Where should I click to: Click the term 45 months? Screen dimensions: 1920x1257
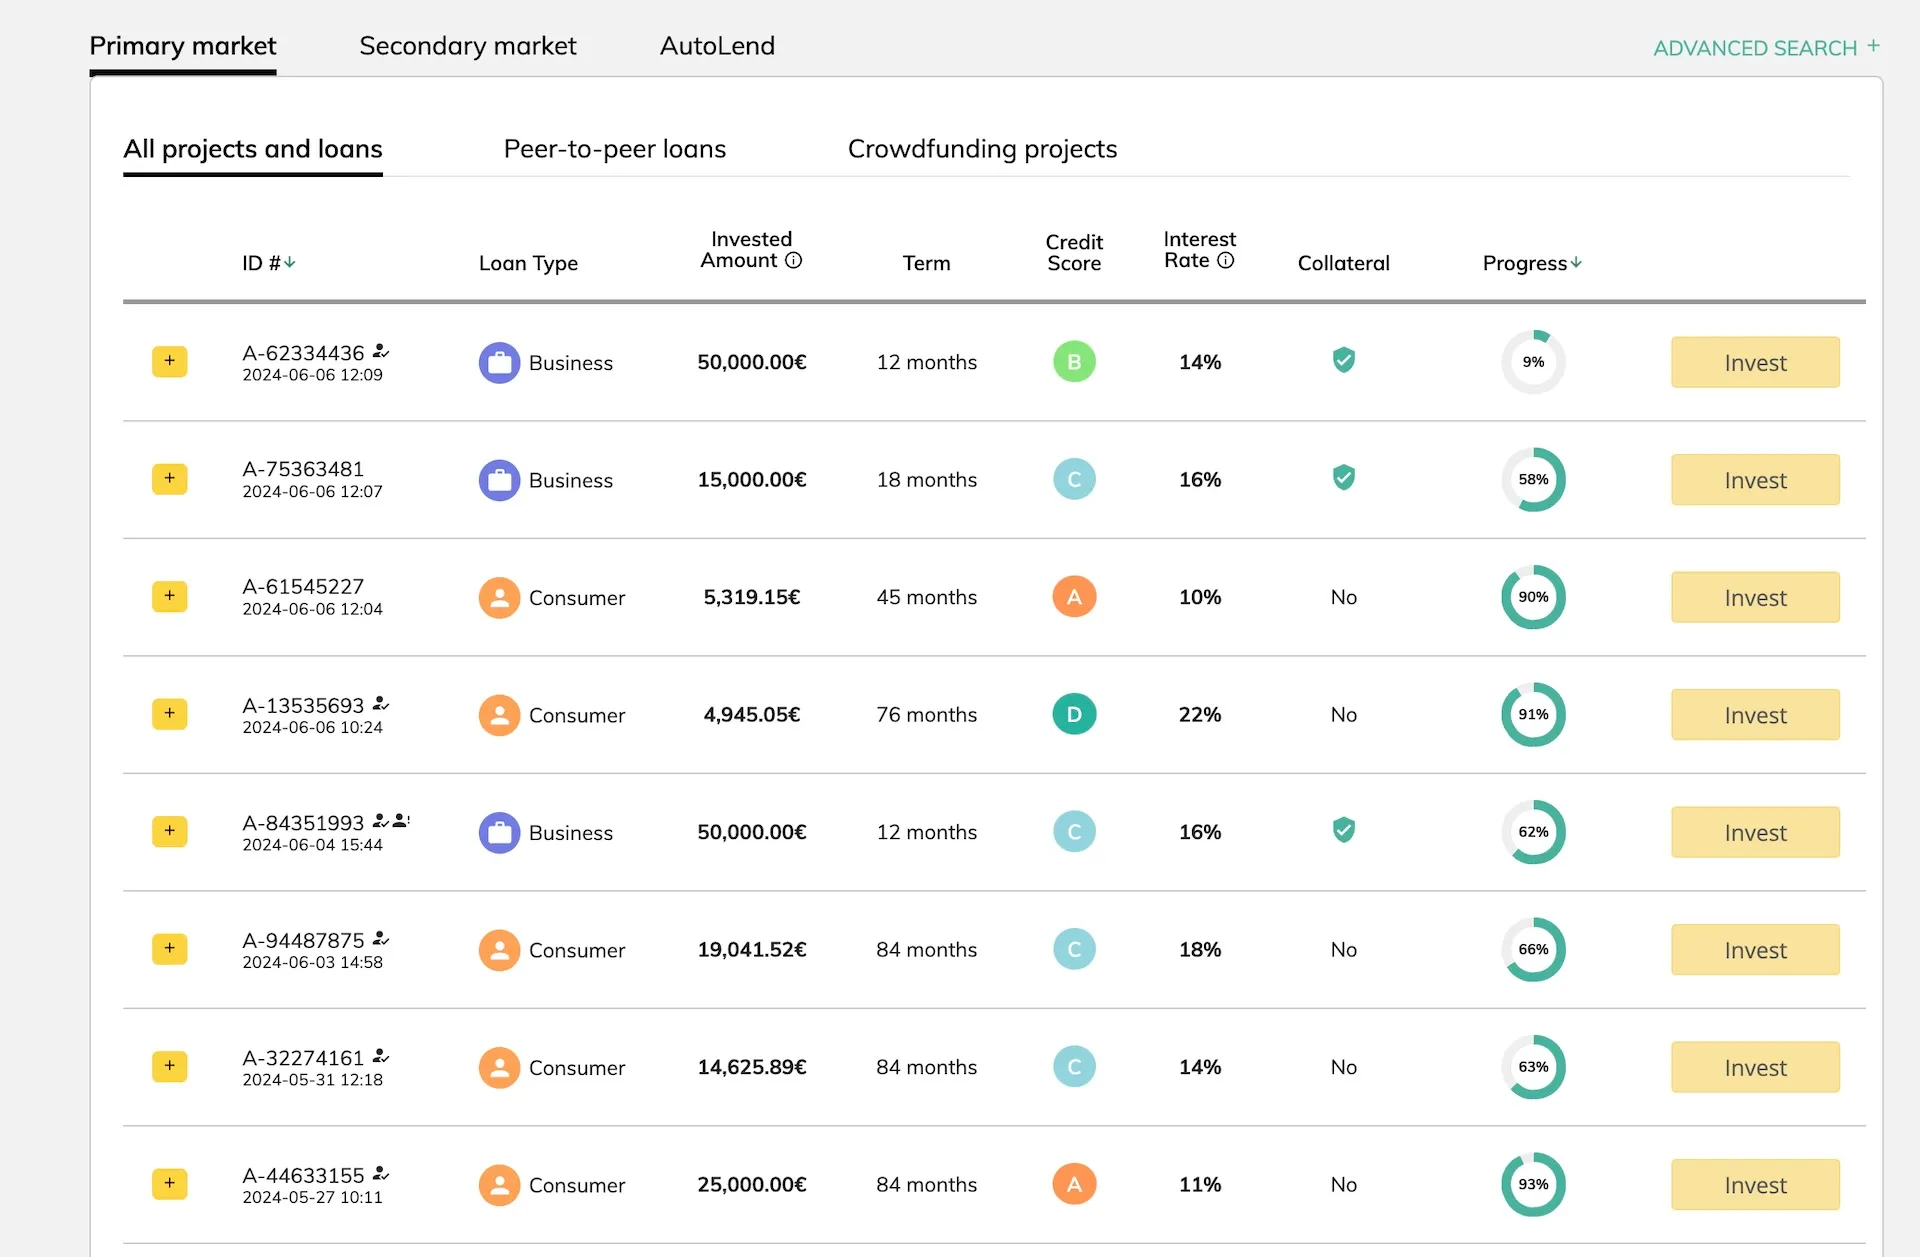(x=926, y=597)
